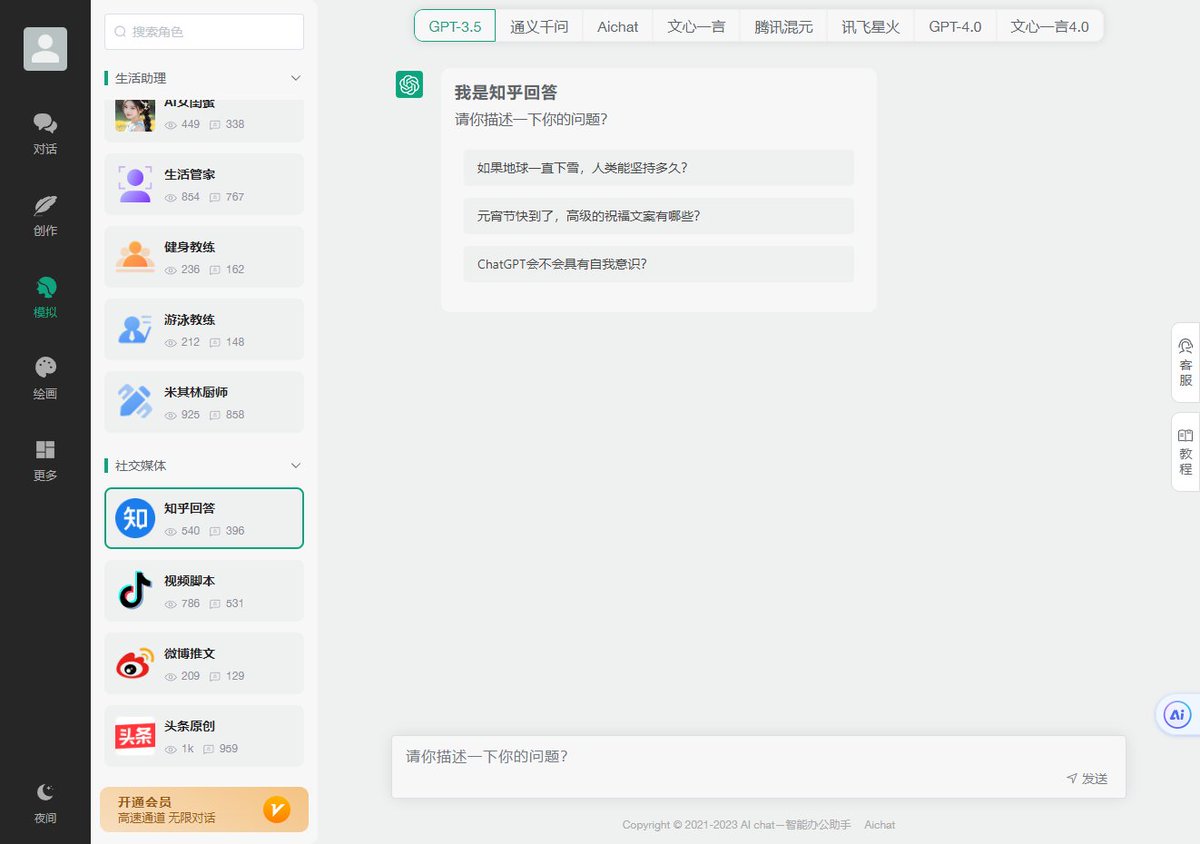Screen dimensions: 1200x844
Task: Choose the 游泳教练 role icon
Action: click(135, 329)
